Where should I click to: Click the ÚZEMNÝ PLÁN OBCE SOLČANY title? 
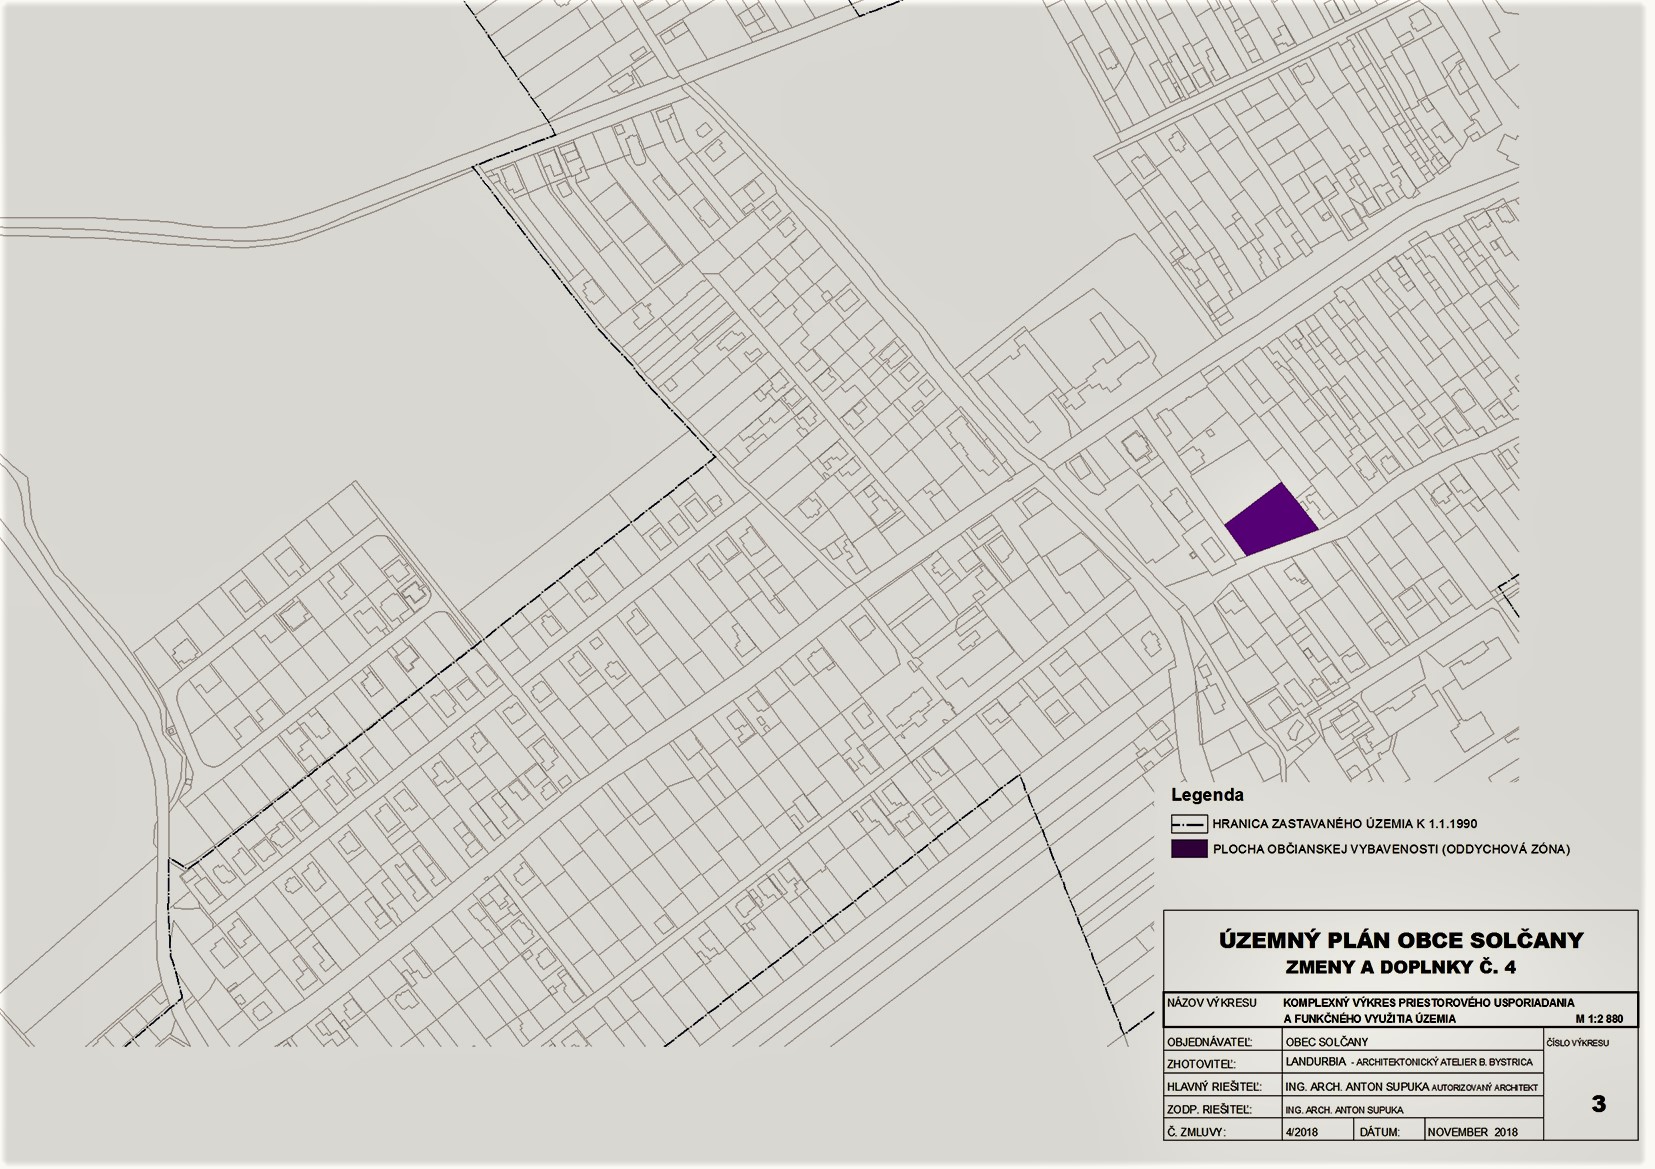tap(1400, 940)
